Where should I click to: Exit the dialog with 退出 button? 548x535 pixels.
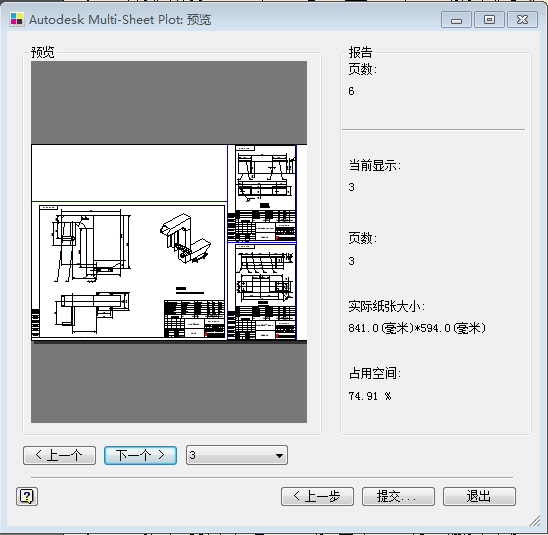point(479,496)
